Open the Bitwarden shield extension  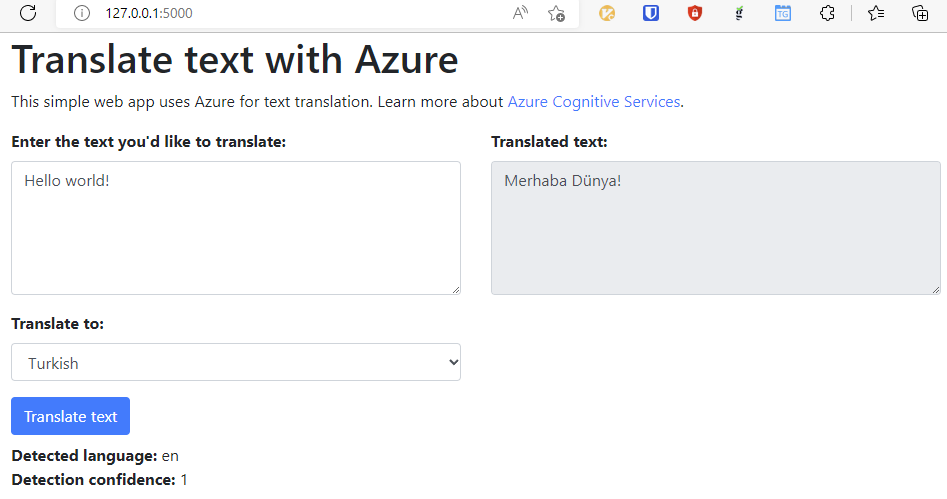point(651,13)
